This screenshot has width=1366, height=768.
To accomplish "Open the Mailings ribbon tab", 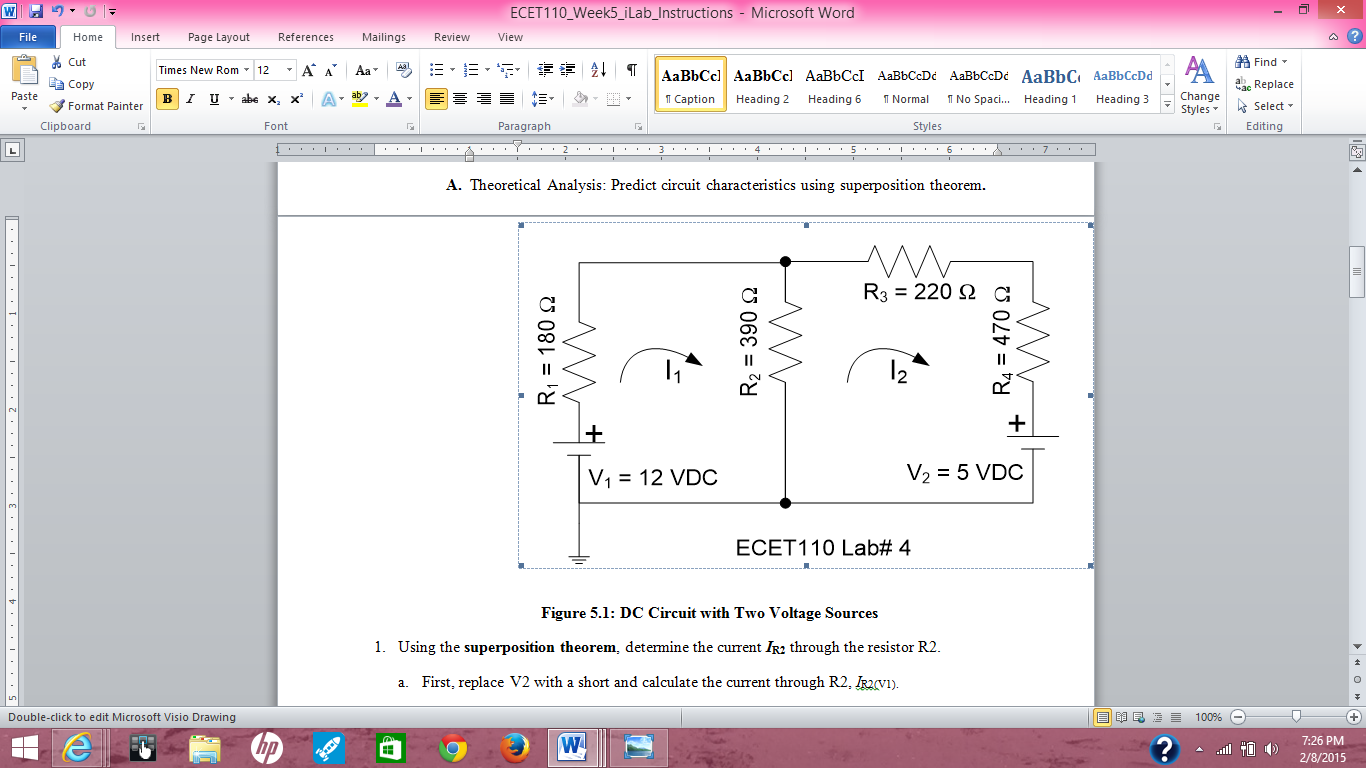I will pos(385,37).
